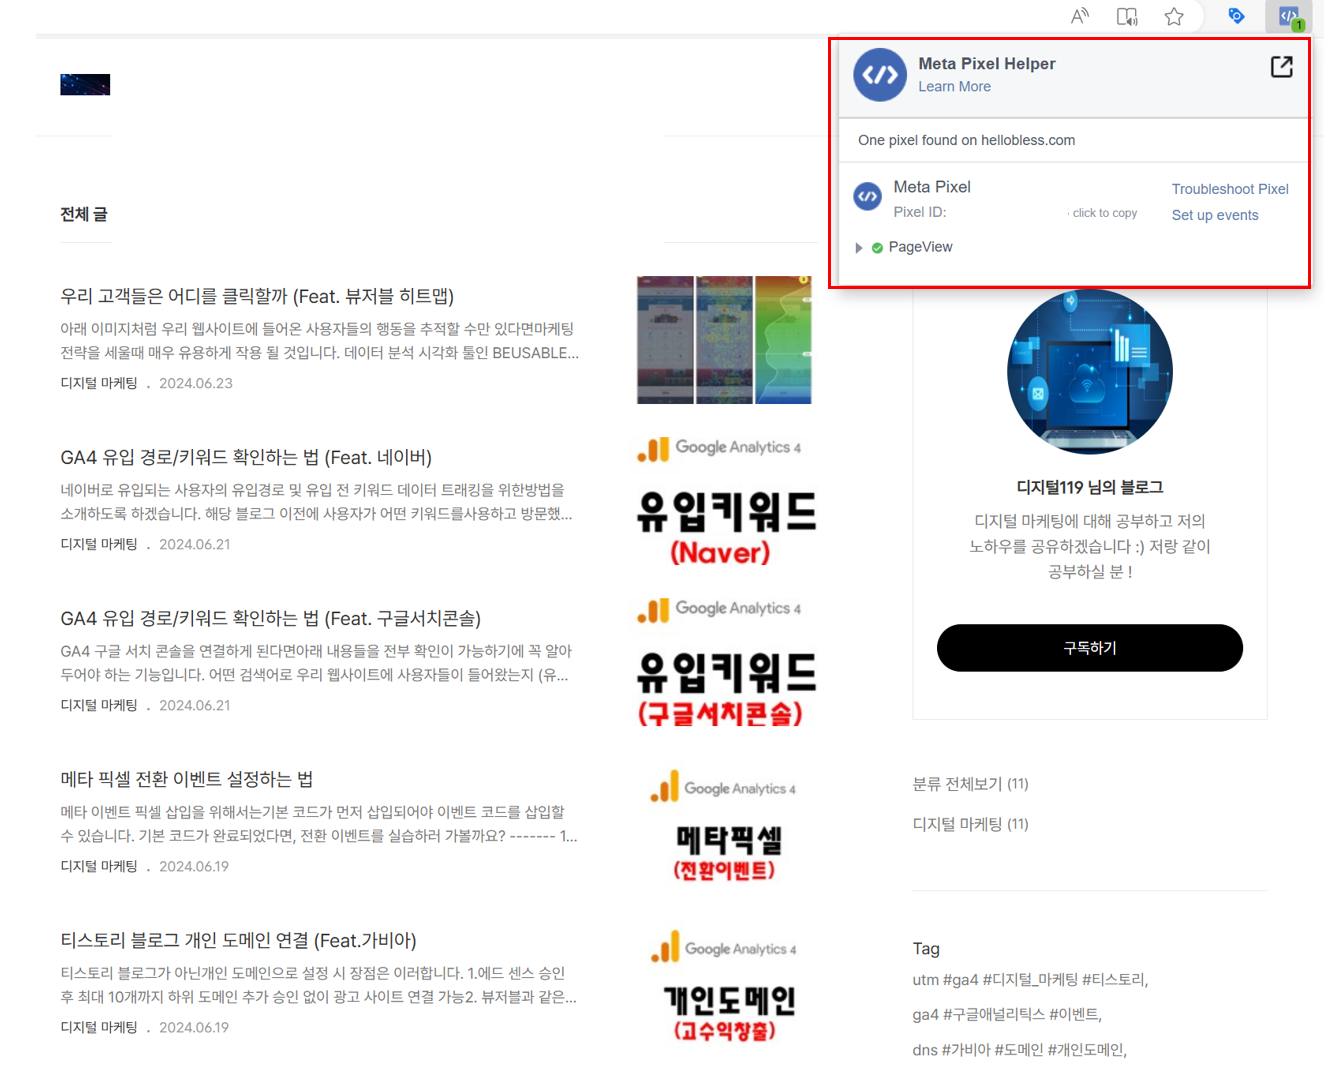
Task: Click the Tag heading in the sidebar
Action: pyautogui.click(x=926, y=948)
